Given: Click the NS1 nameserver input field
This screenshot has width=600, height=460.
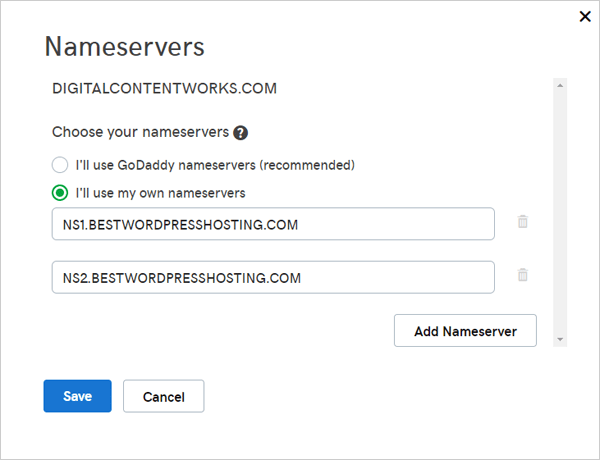Looking at the screenshot, I should pyautogui.click(x=273, y=224).
